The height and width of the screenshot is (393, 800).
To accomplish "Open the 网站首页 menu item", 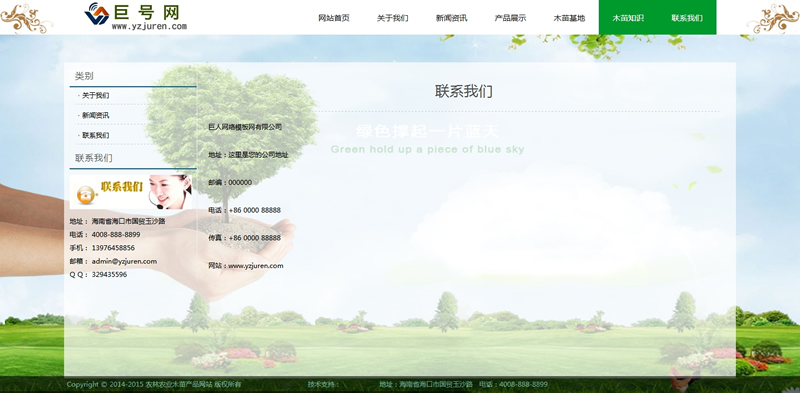I will tap(334, 18).
